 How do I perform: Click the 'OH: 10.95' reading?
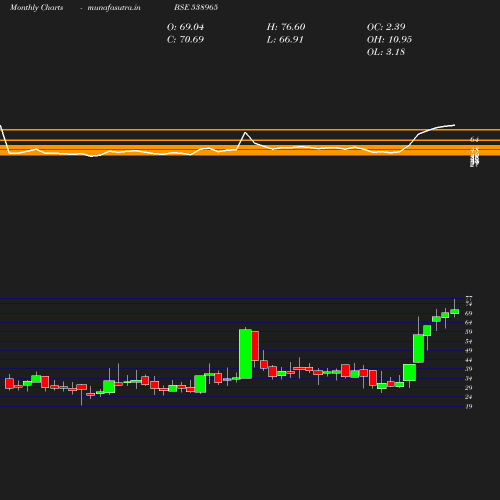coord(389,40)
